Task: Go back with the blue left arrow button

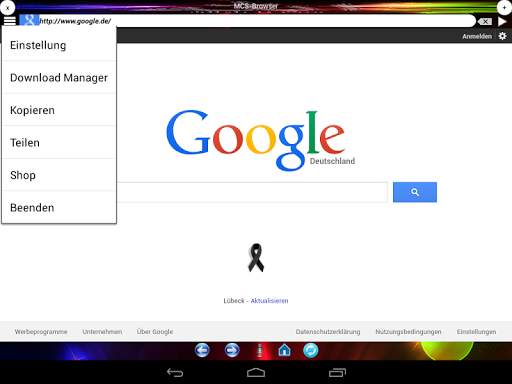Action: pyautogui.click(x=202, y=350)
